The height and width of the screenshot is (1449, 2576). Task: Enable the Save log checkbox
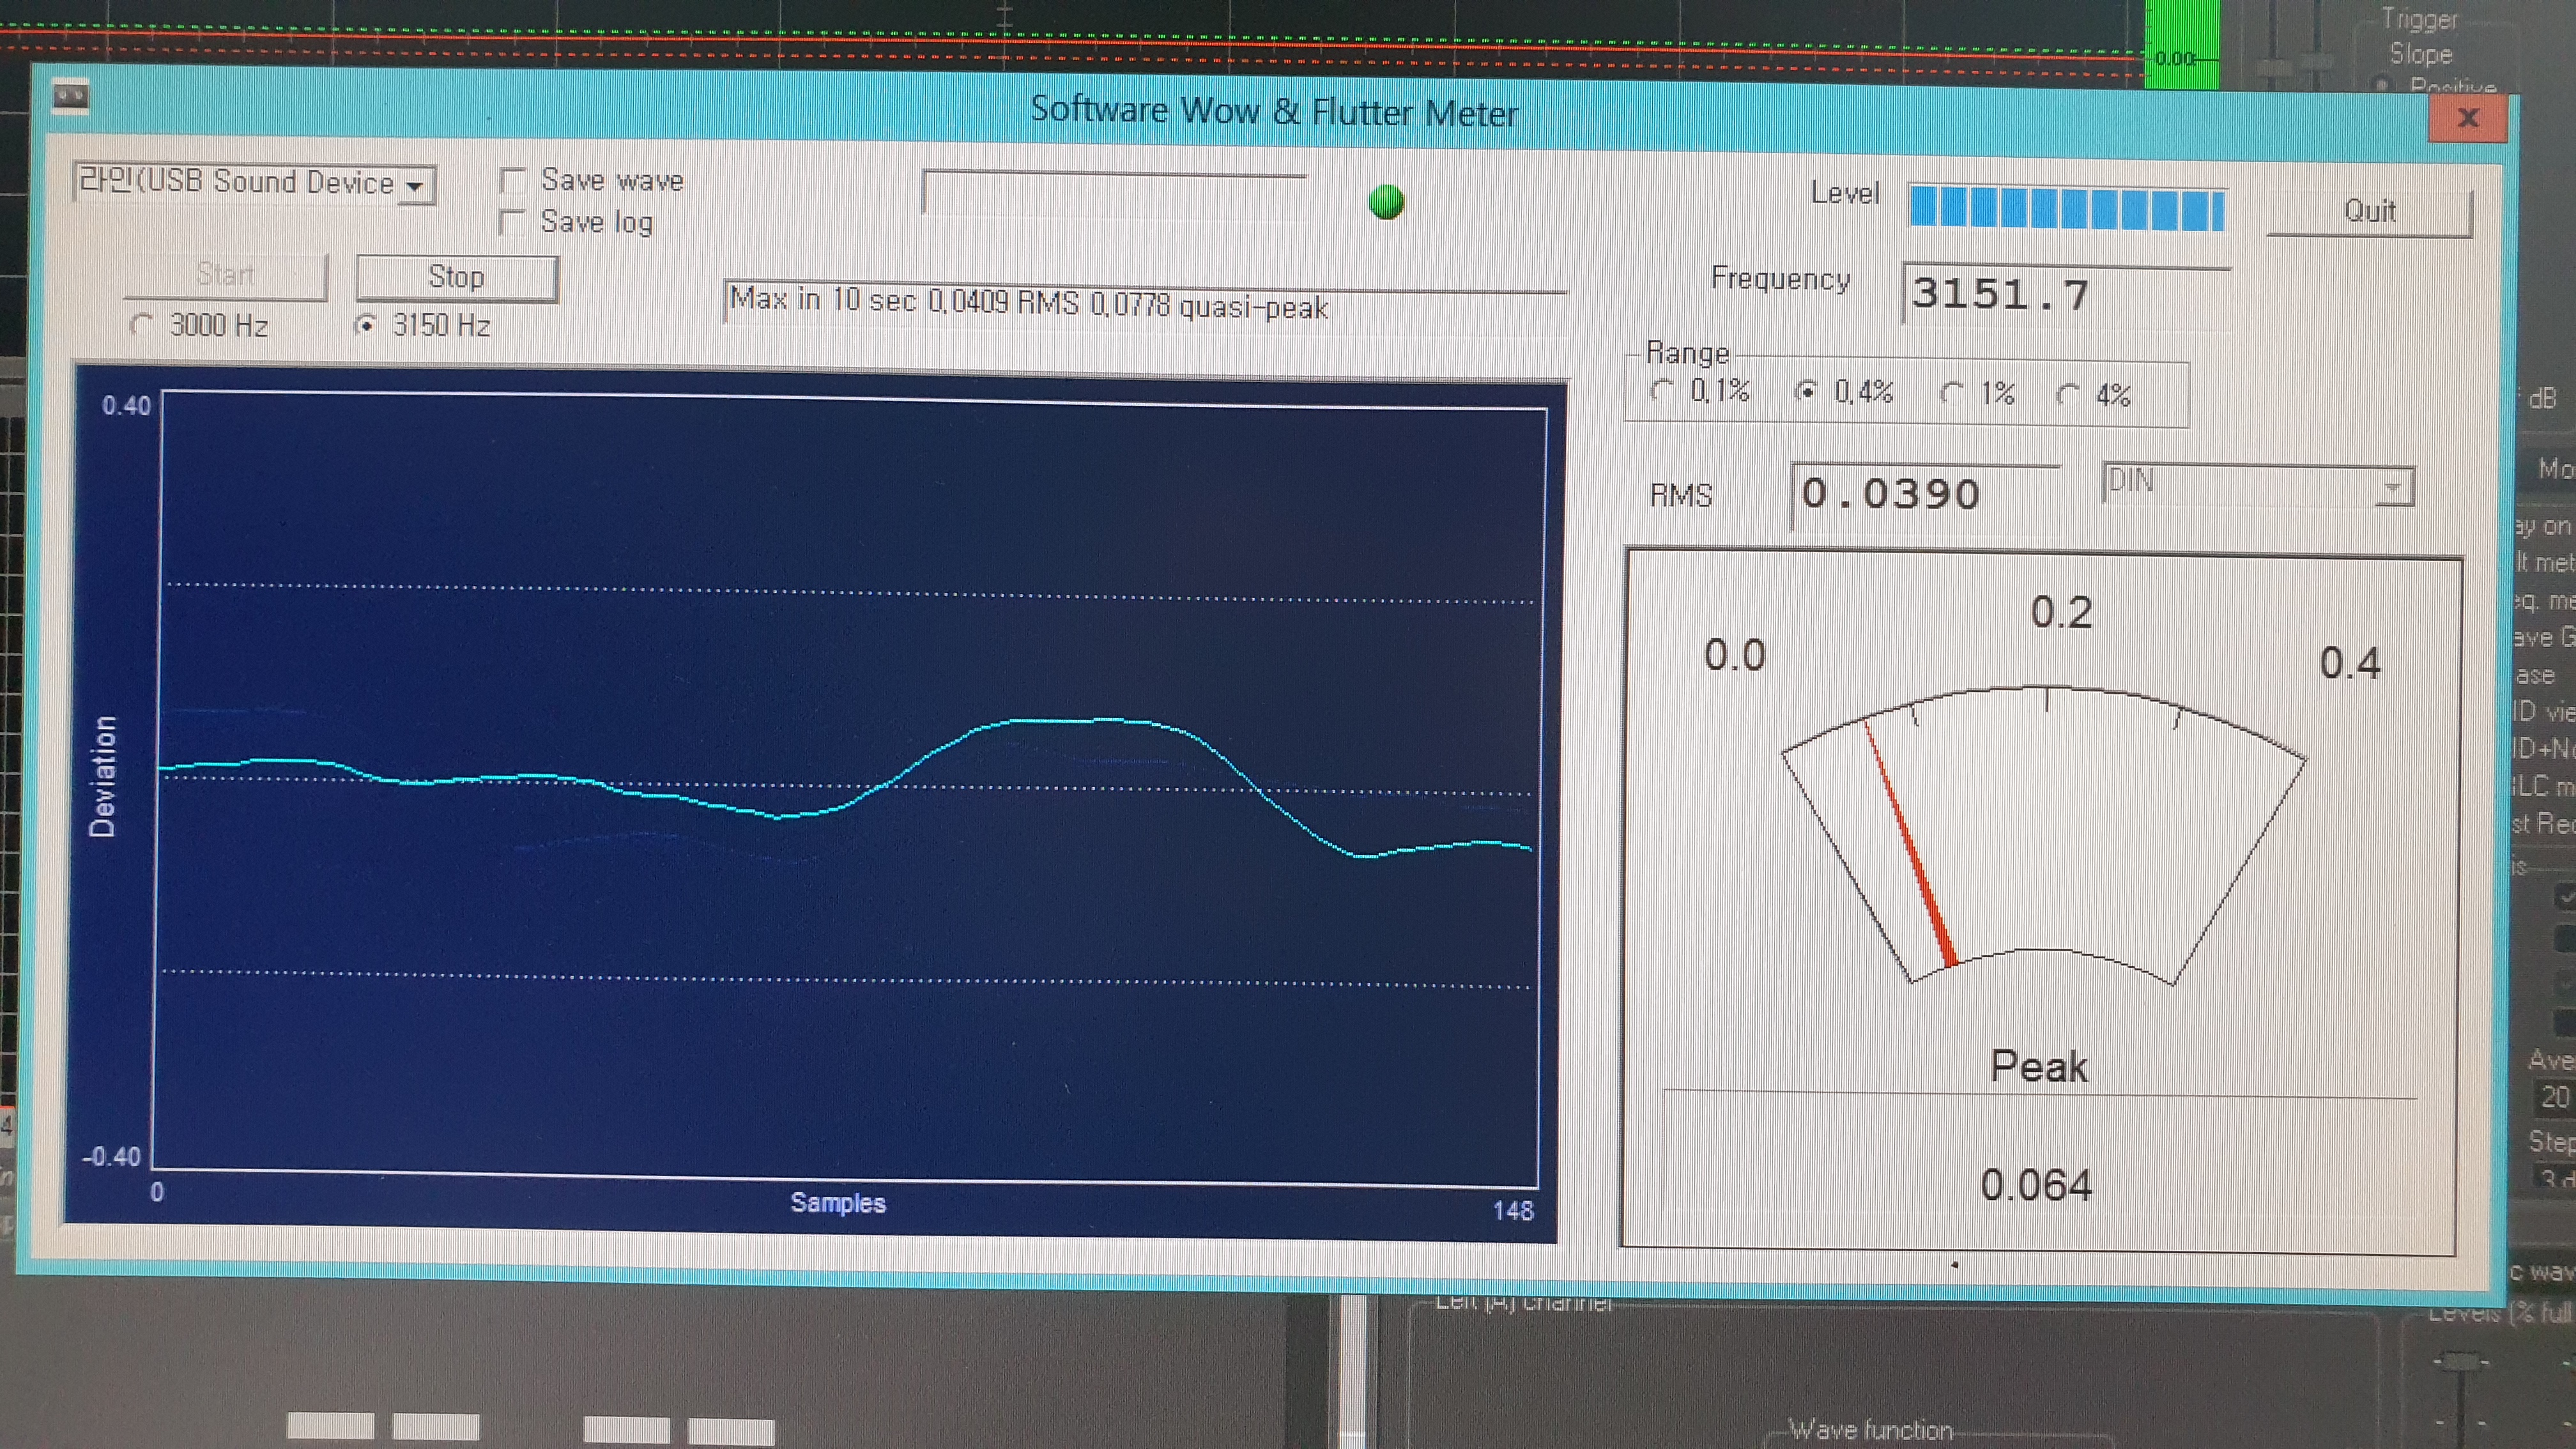513,222
